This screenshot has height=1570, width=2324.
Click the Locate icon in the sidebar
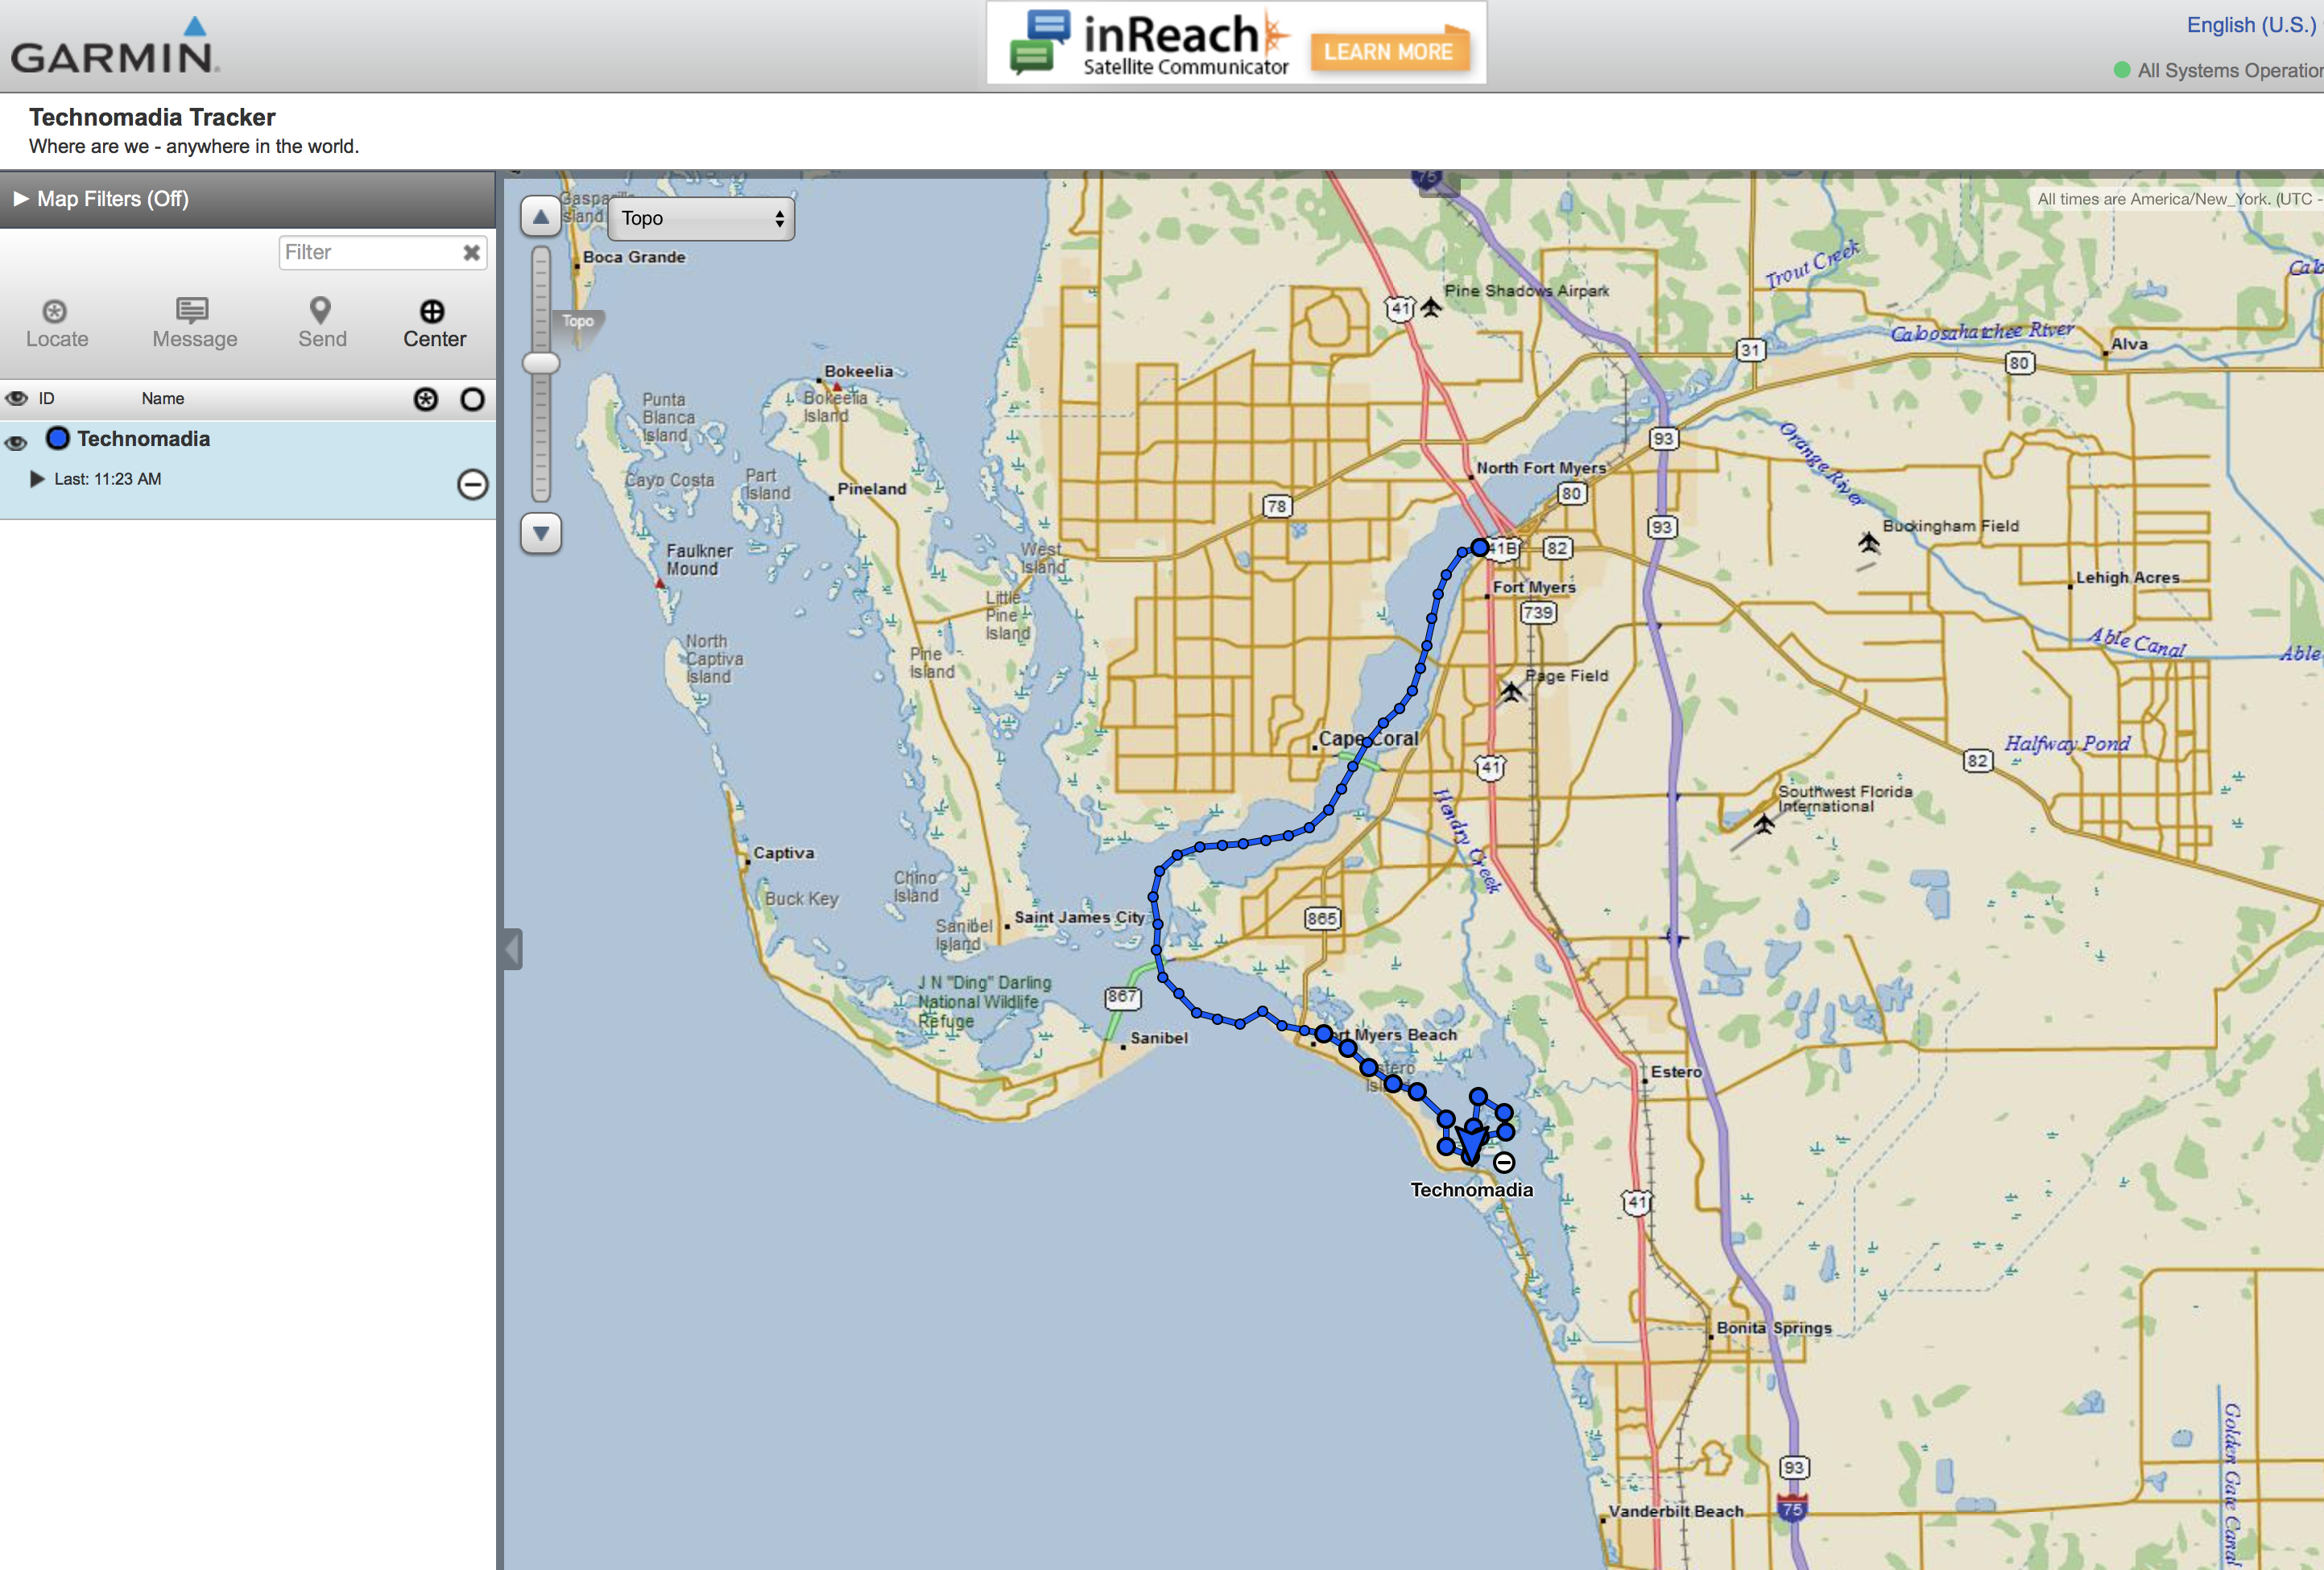coord(56,312)
